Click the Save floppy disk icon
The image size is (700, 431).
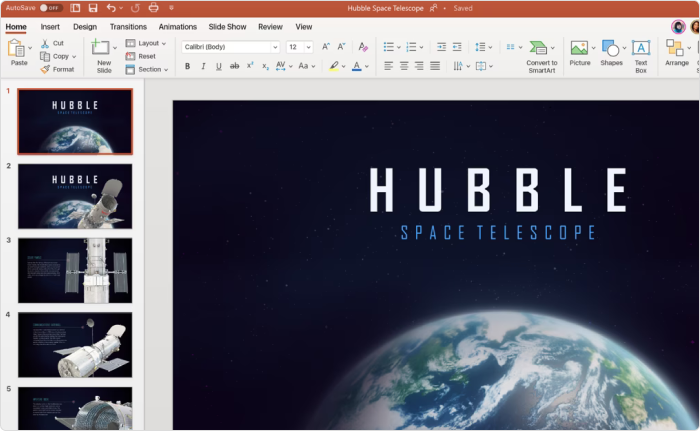pos(93,8)
